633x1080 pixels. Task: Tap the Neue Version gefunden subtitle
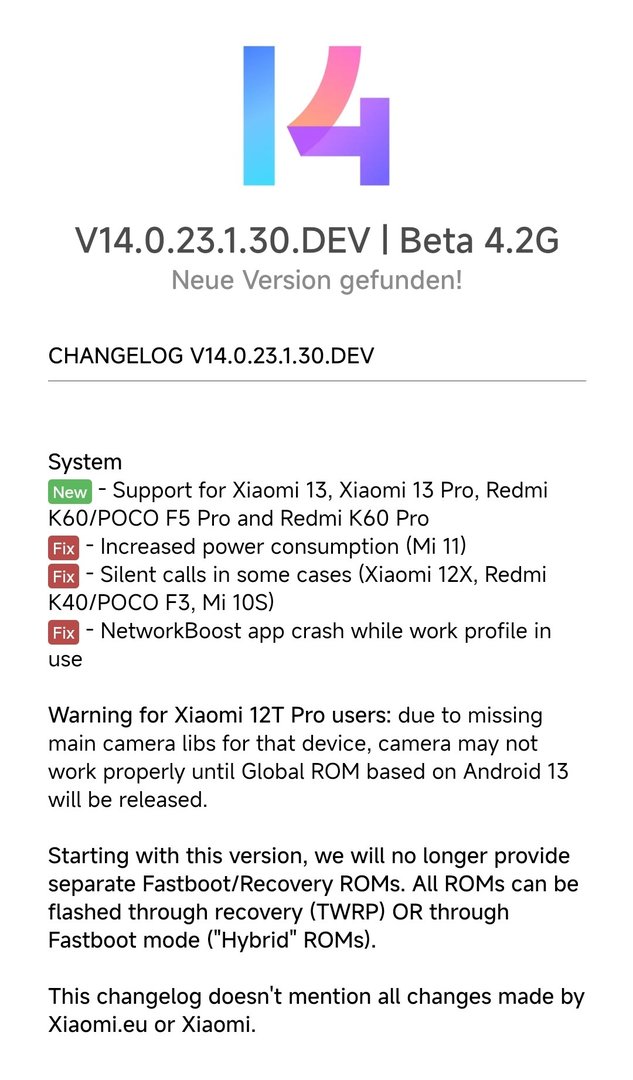pyautogui.click(x=316, y=280)
